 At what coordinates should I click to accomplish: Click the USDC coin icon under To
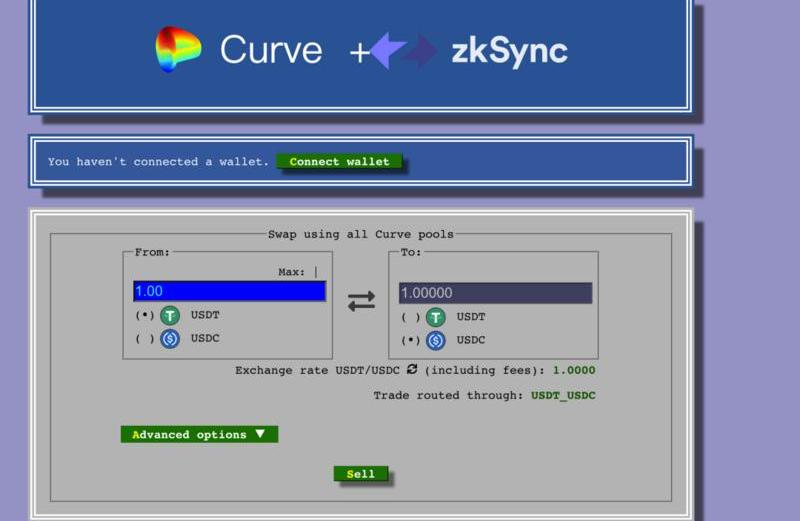coord(436,340)
